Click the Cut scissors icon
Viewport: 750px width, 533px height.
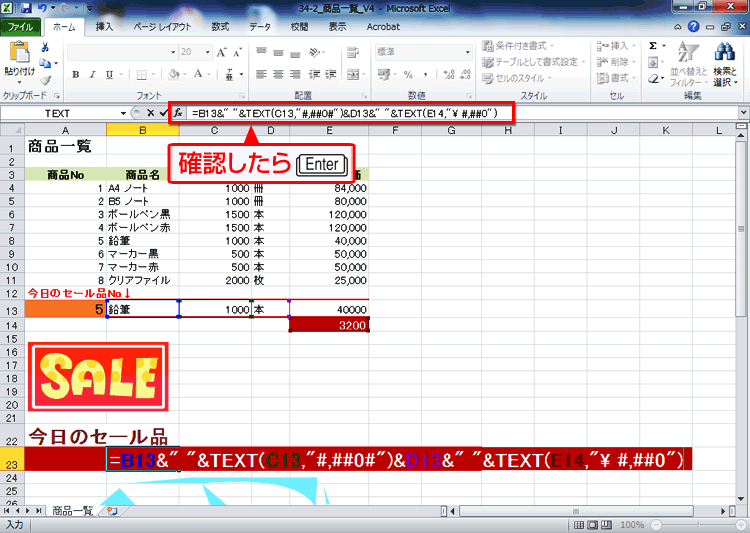[x=45, y=47]
